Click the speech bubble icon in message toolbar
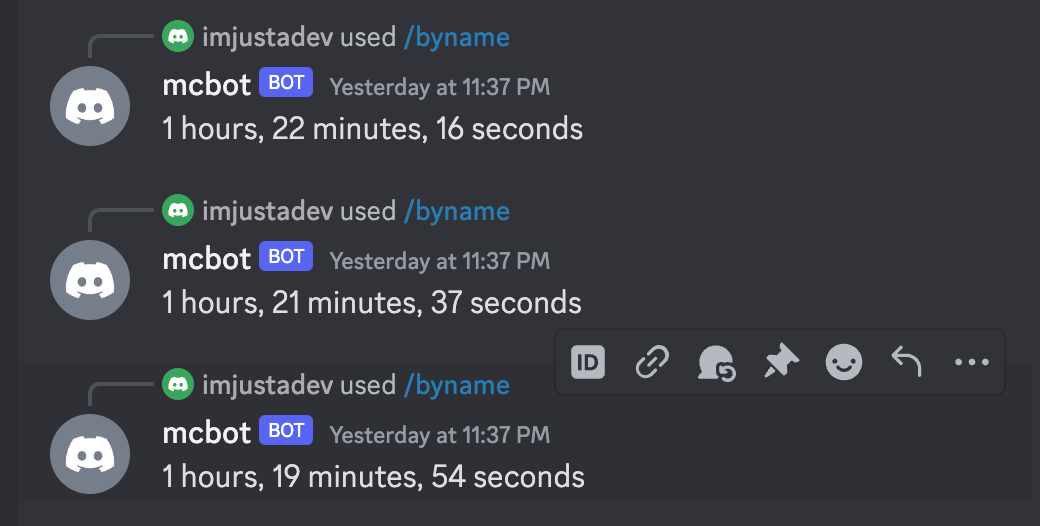This screenshot has width=1040, height=526. pyautogui.click(x=716, y=362)
